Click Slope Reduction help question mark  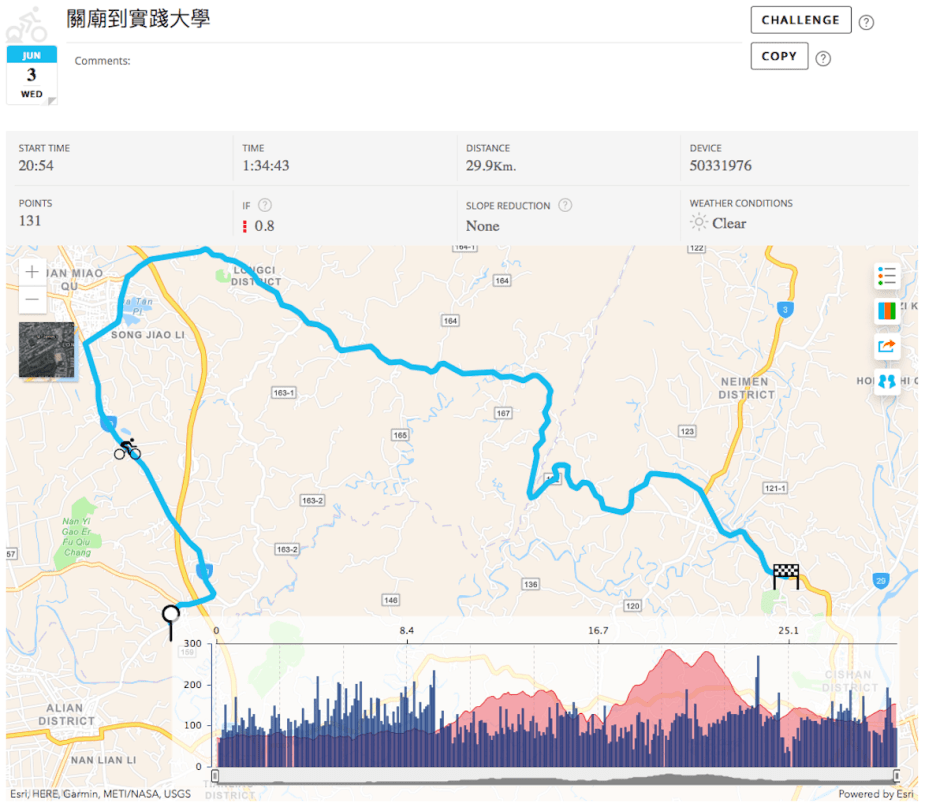pos(565,205)
